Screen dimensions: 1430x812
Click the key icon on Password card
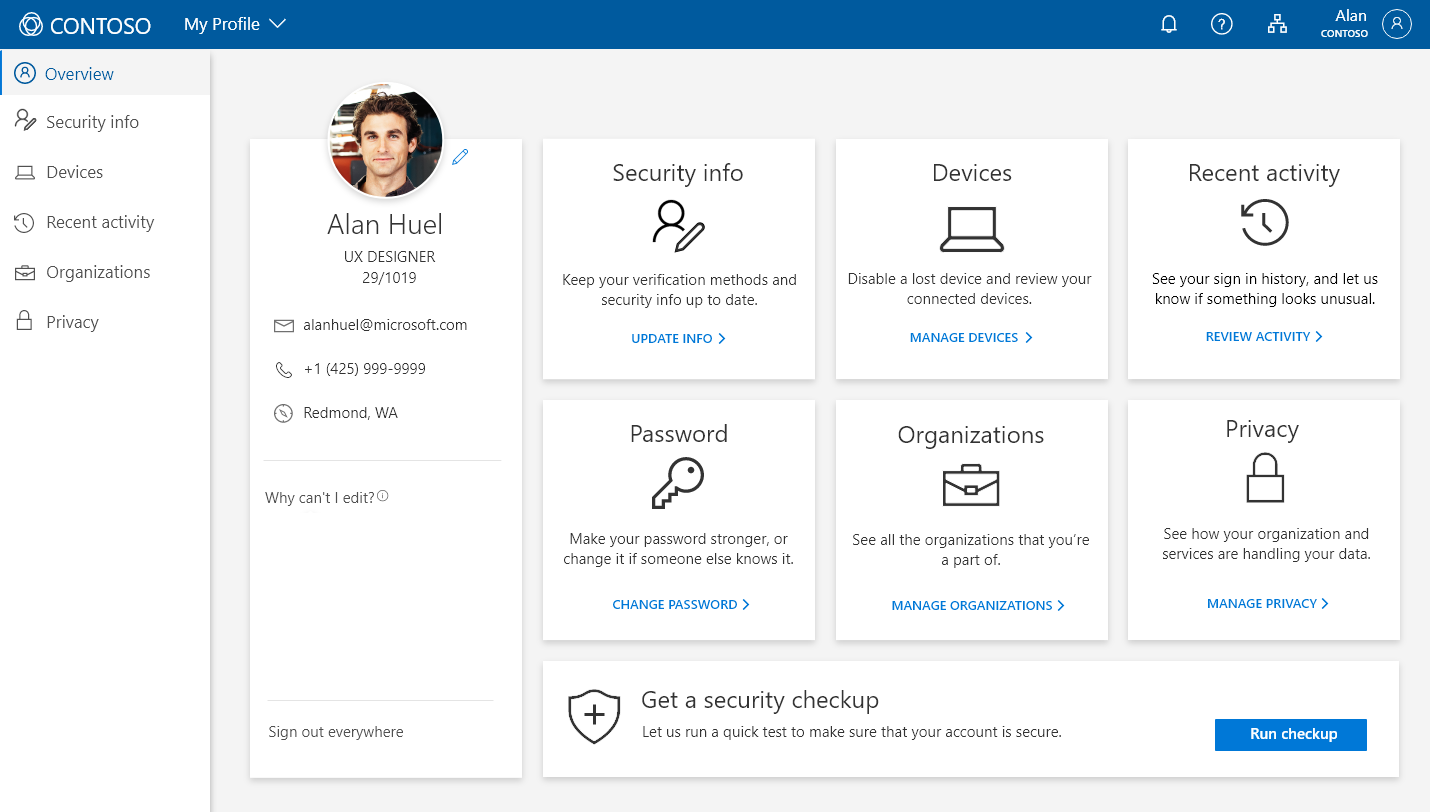[678, 485]
